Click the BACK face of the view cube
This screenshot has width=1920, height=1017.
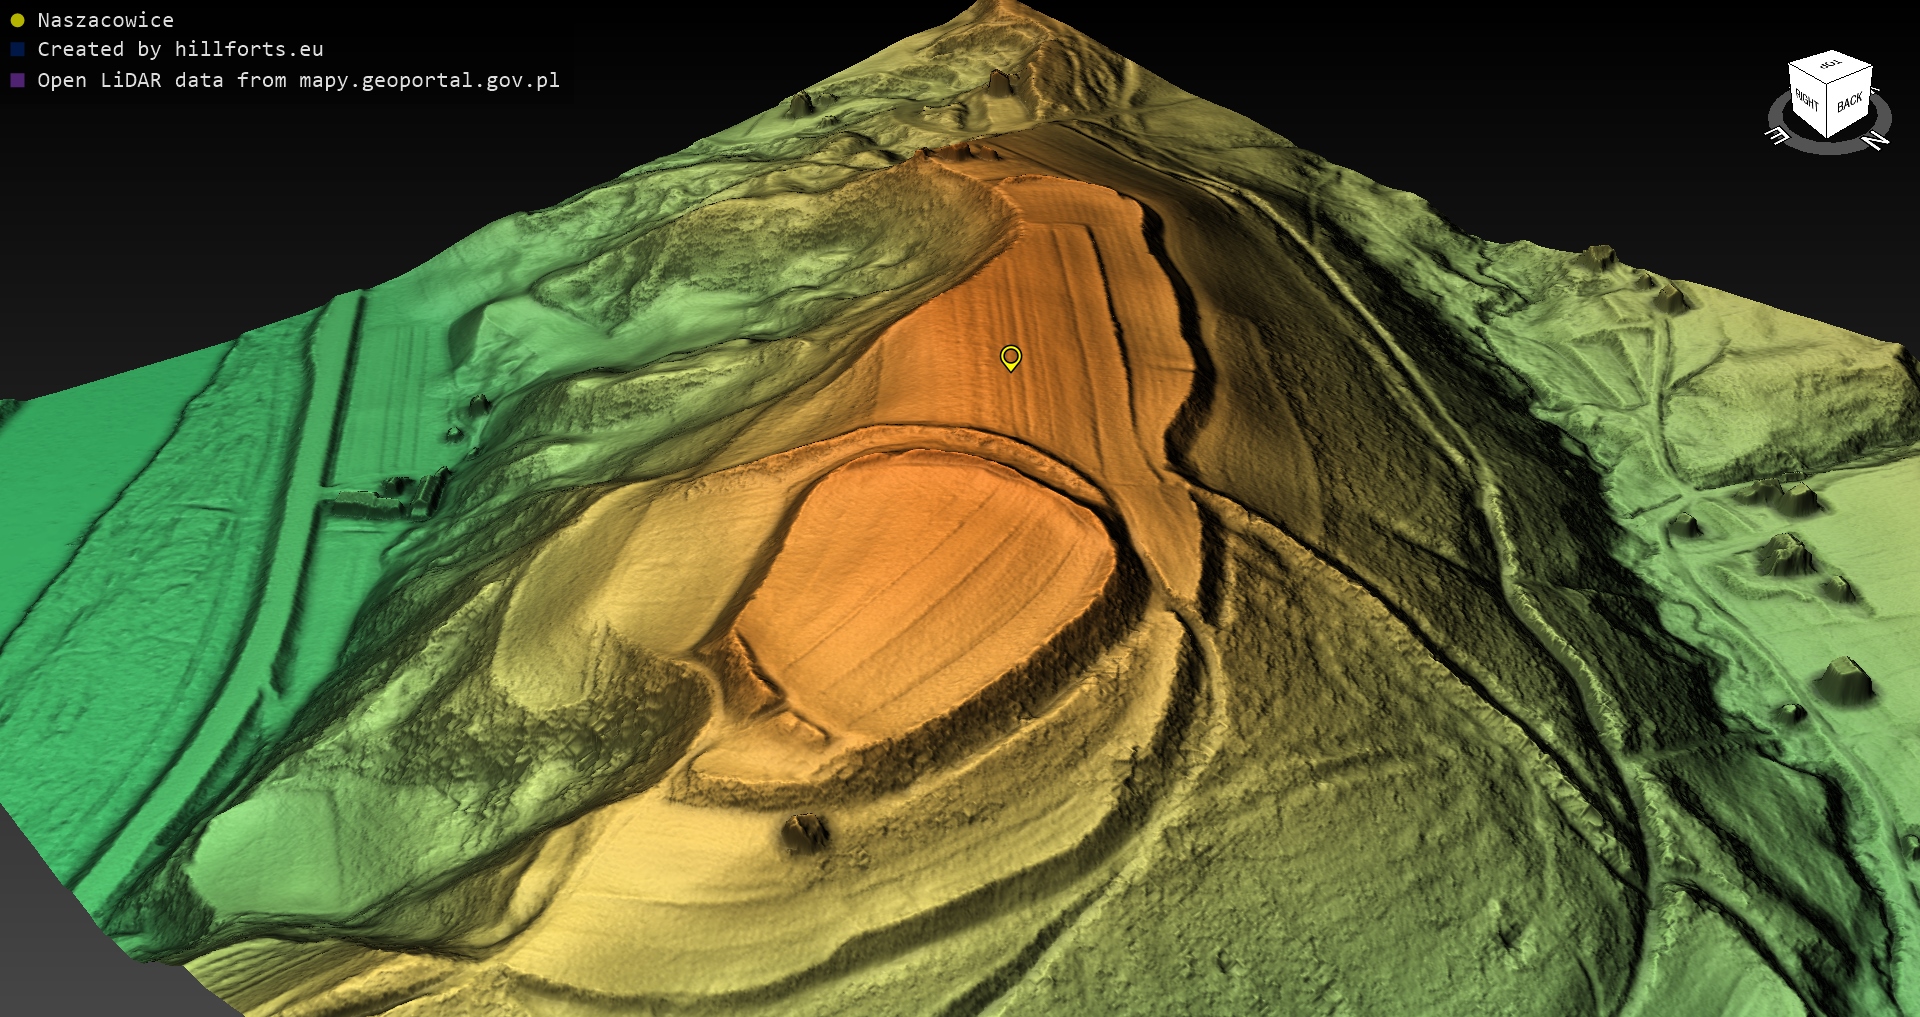click(1849, 103)
